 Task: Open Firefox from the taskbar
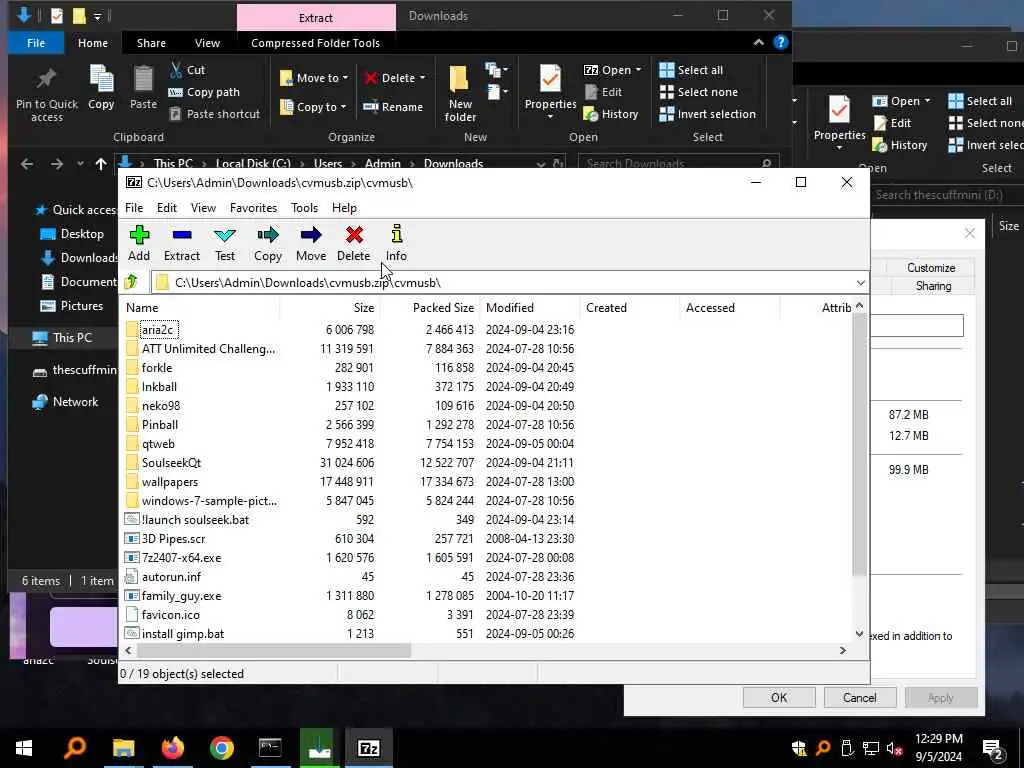coord(172,748)
